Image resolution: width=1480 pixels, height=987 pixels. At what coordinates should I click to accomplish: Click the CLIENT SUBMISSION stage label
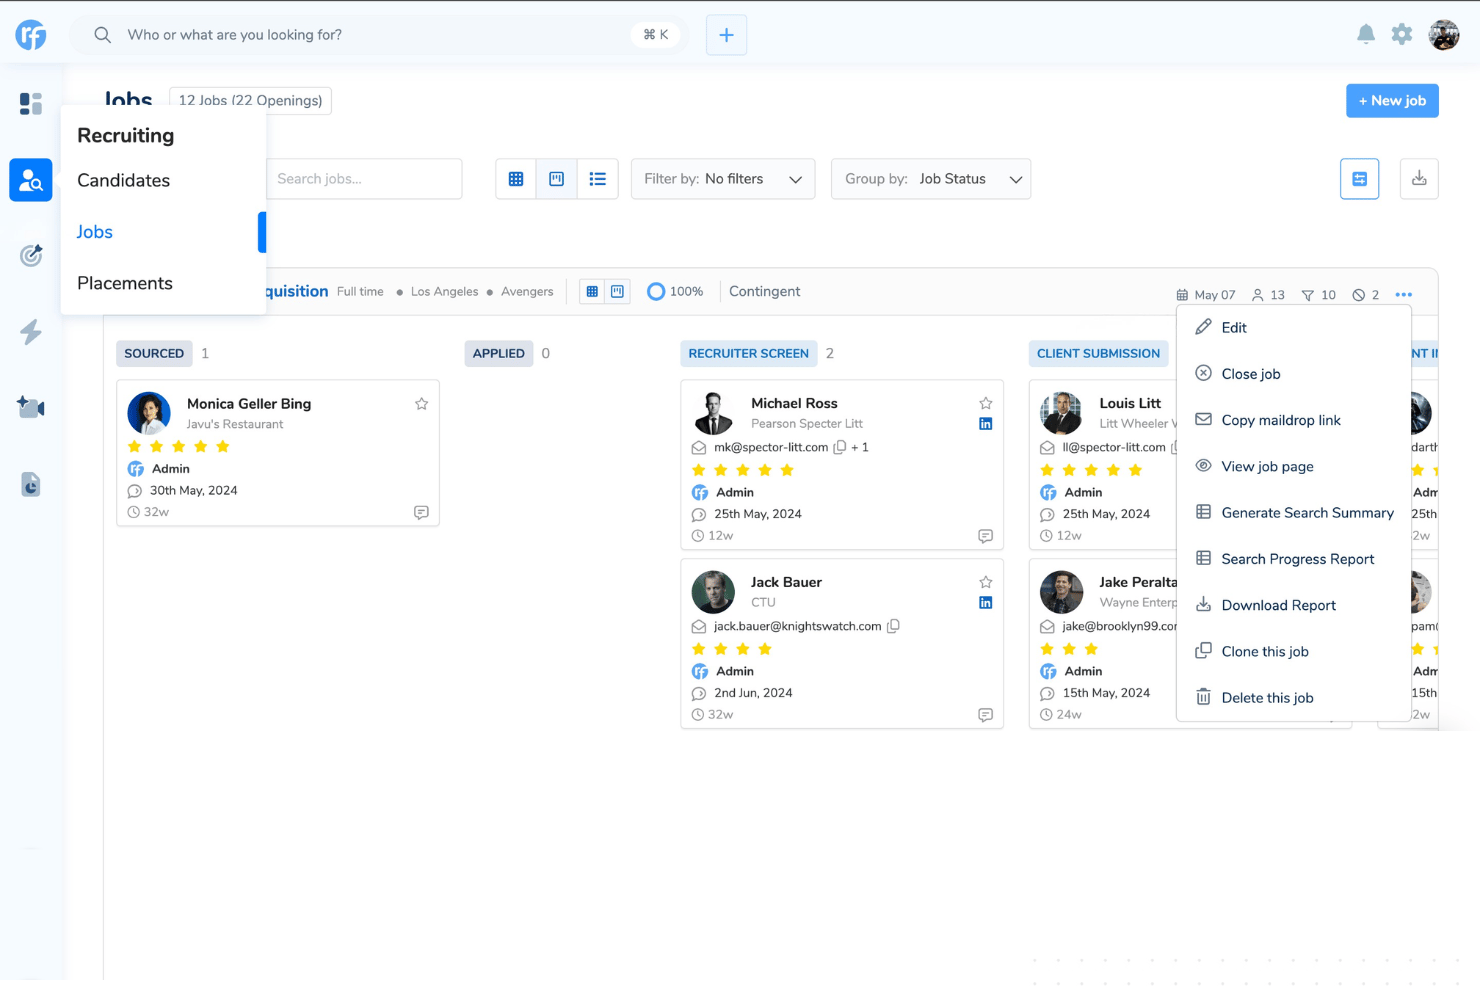1098,354
